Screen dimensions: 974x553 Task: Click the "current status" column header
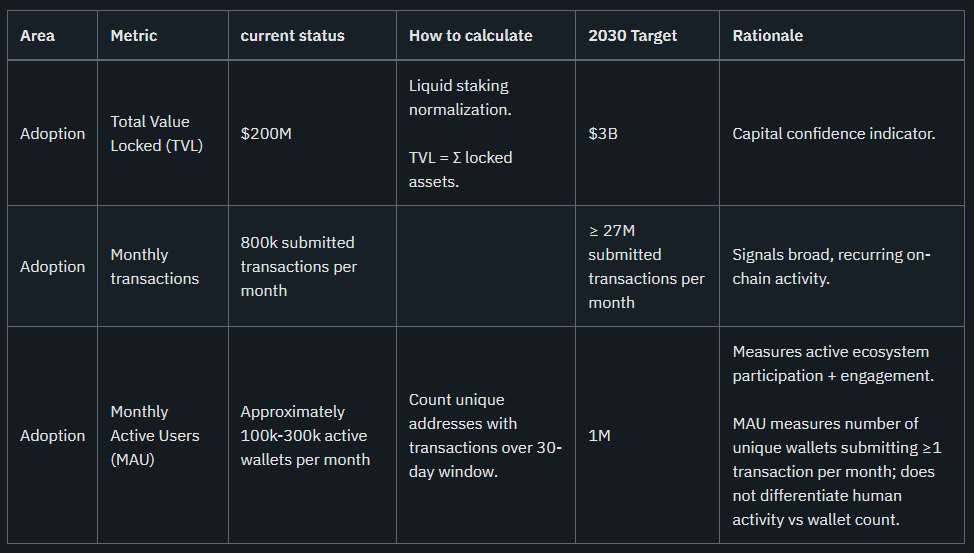point(292,35)
